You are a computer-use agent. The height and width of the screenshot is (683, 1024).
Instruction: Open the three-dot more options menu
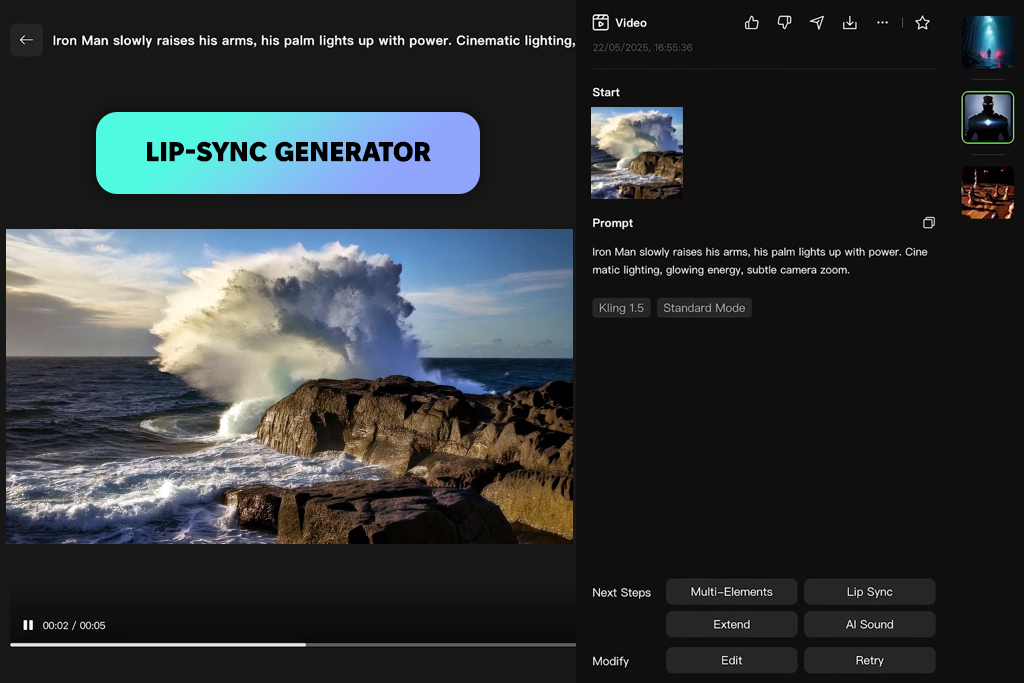tap(882, 23)
